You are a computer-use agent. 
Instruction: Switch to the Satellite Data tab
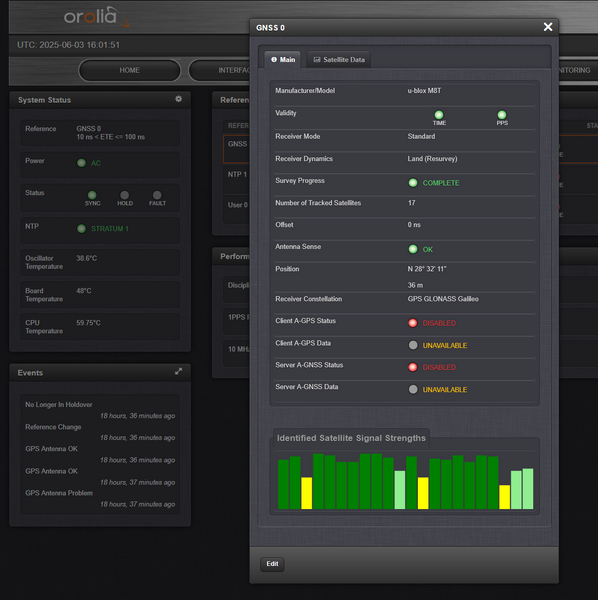pyautogui.click(x=339, y=60)
